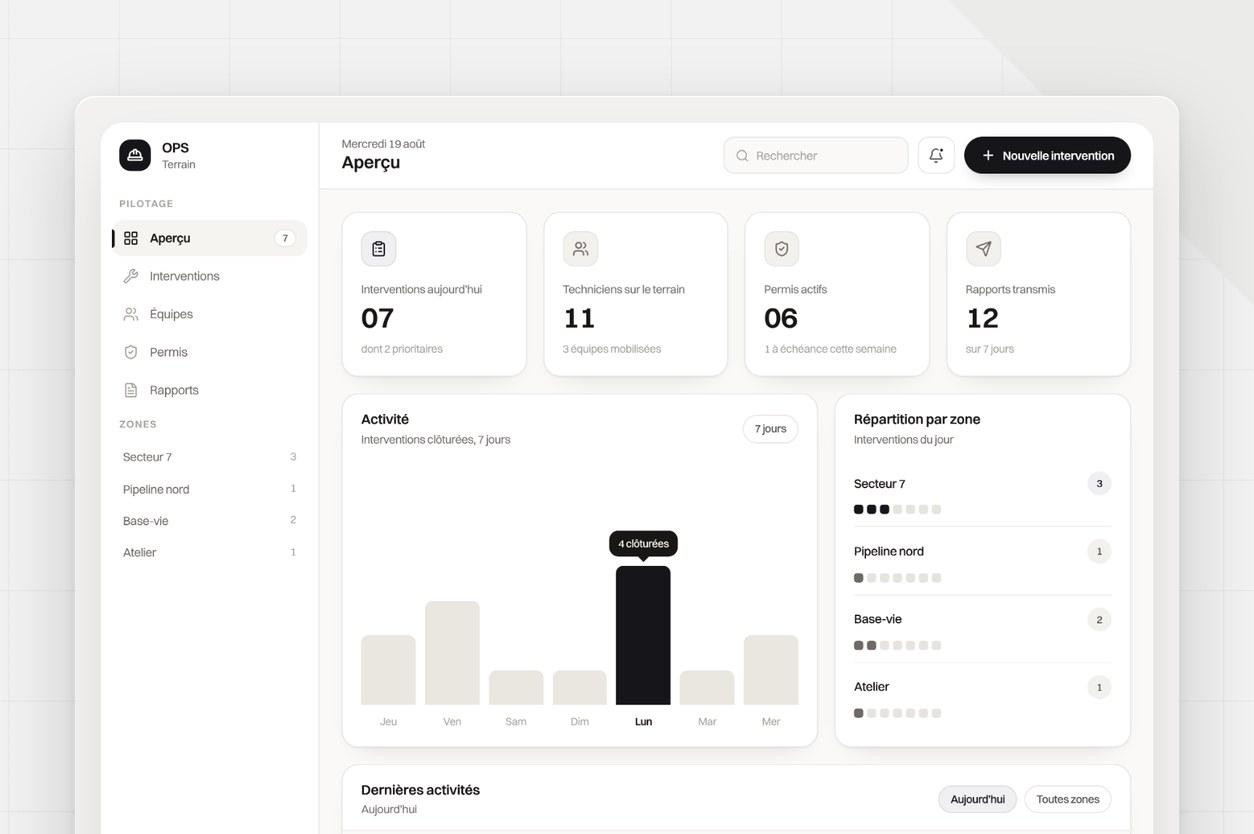
Task: Focus the Rechercher search field
Action: 816,155
